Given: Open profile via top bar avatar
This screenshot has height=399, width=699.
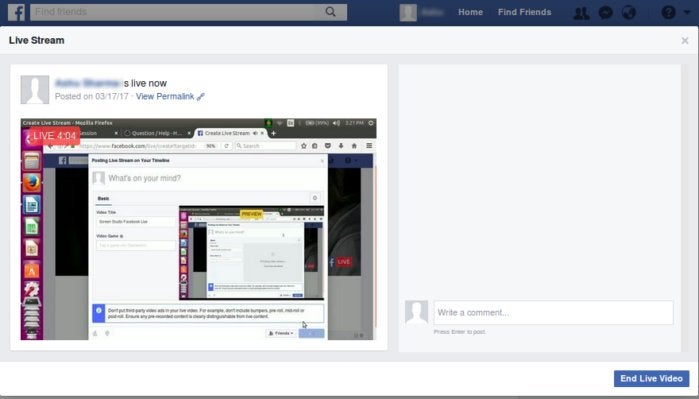Looking at the screenshot, I should [x=408, y=12].
